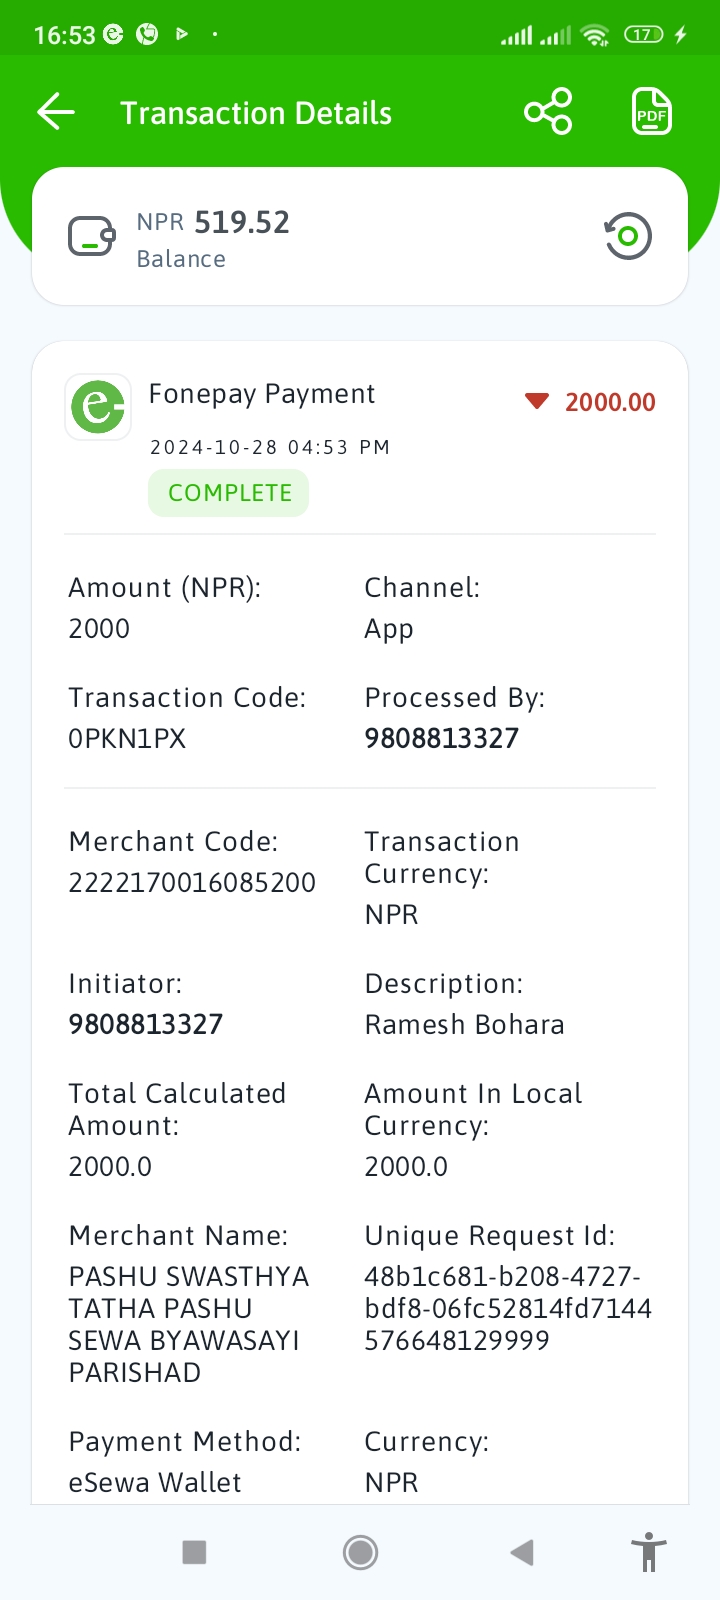Viewport: 720px width, 1600px height.
Task: Tap the Transaction Details title
Action: pos(256,113)
